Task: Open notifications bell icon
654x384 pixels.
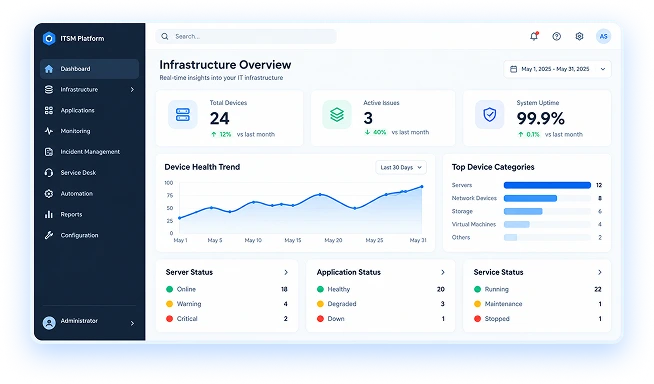Action: [x=534, y=36]
